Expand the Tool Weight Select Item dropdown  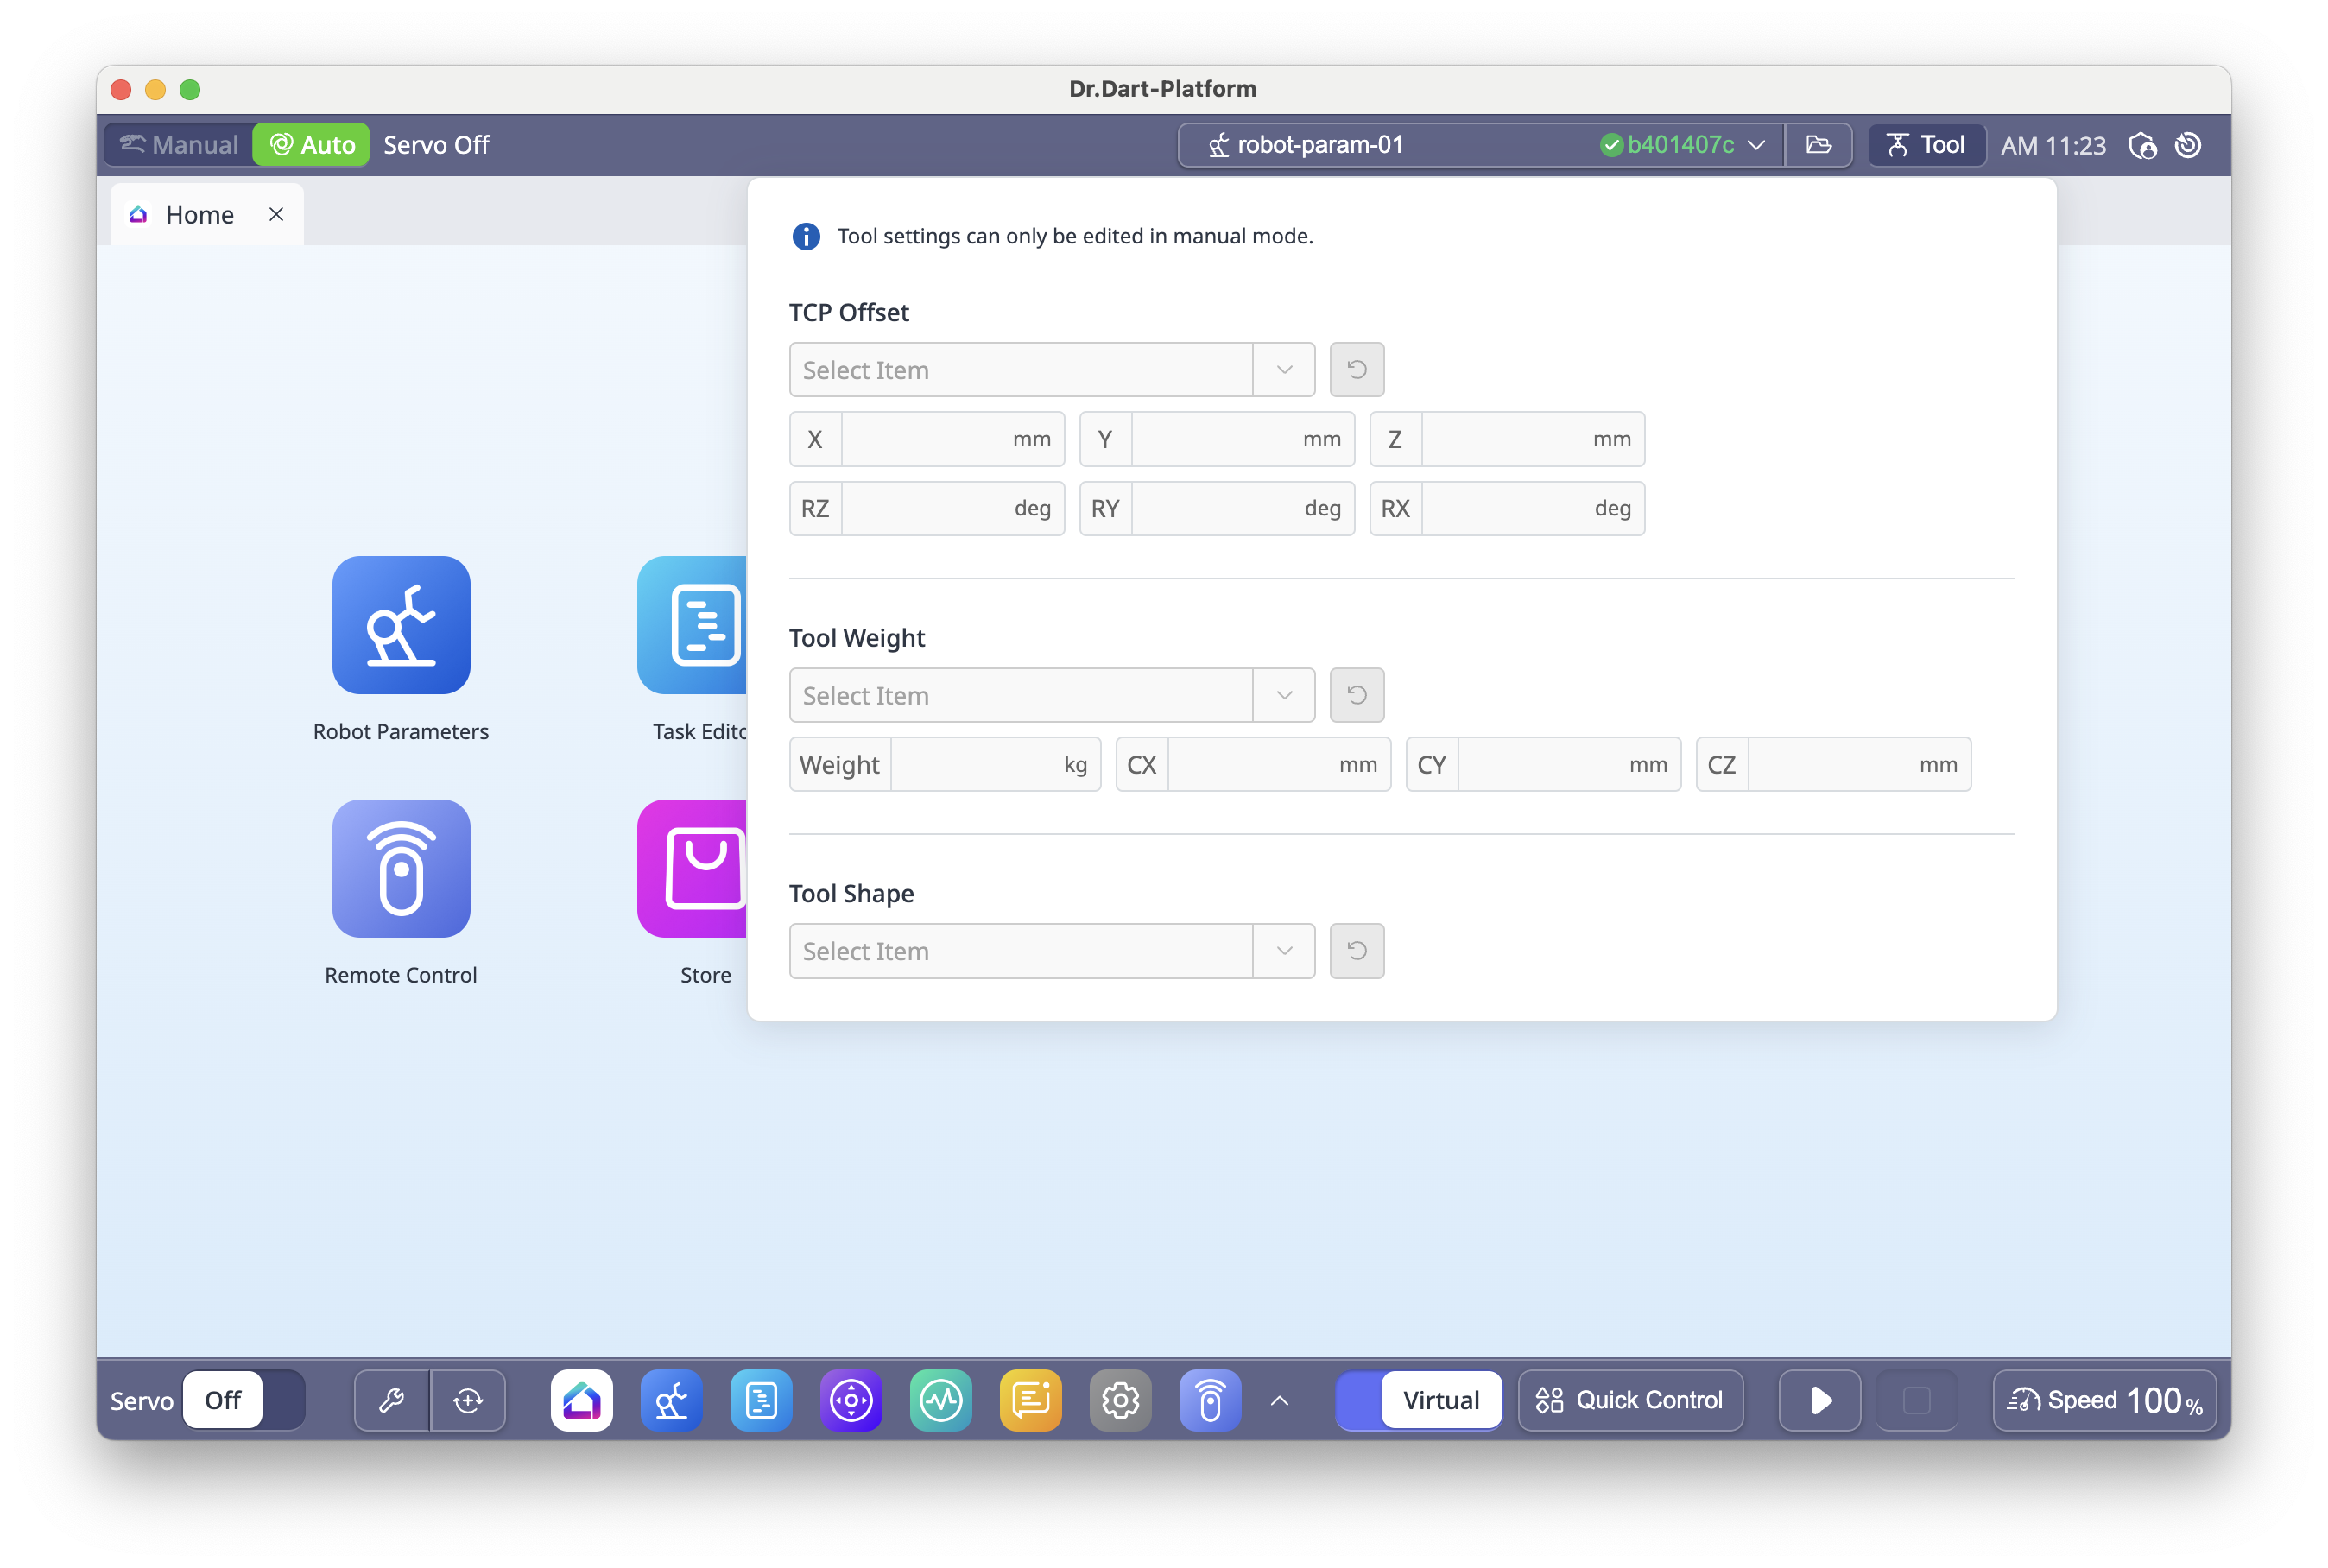click(1051, 695)
